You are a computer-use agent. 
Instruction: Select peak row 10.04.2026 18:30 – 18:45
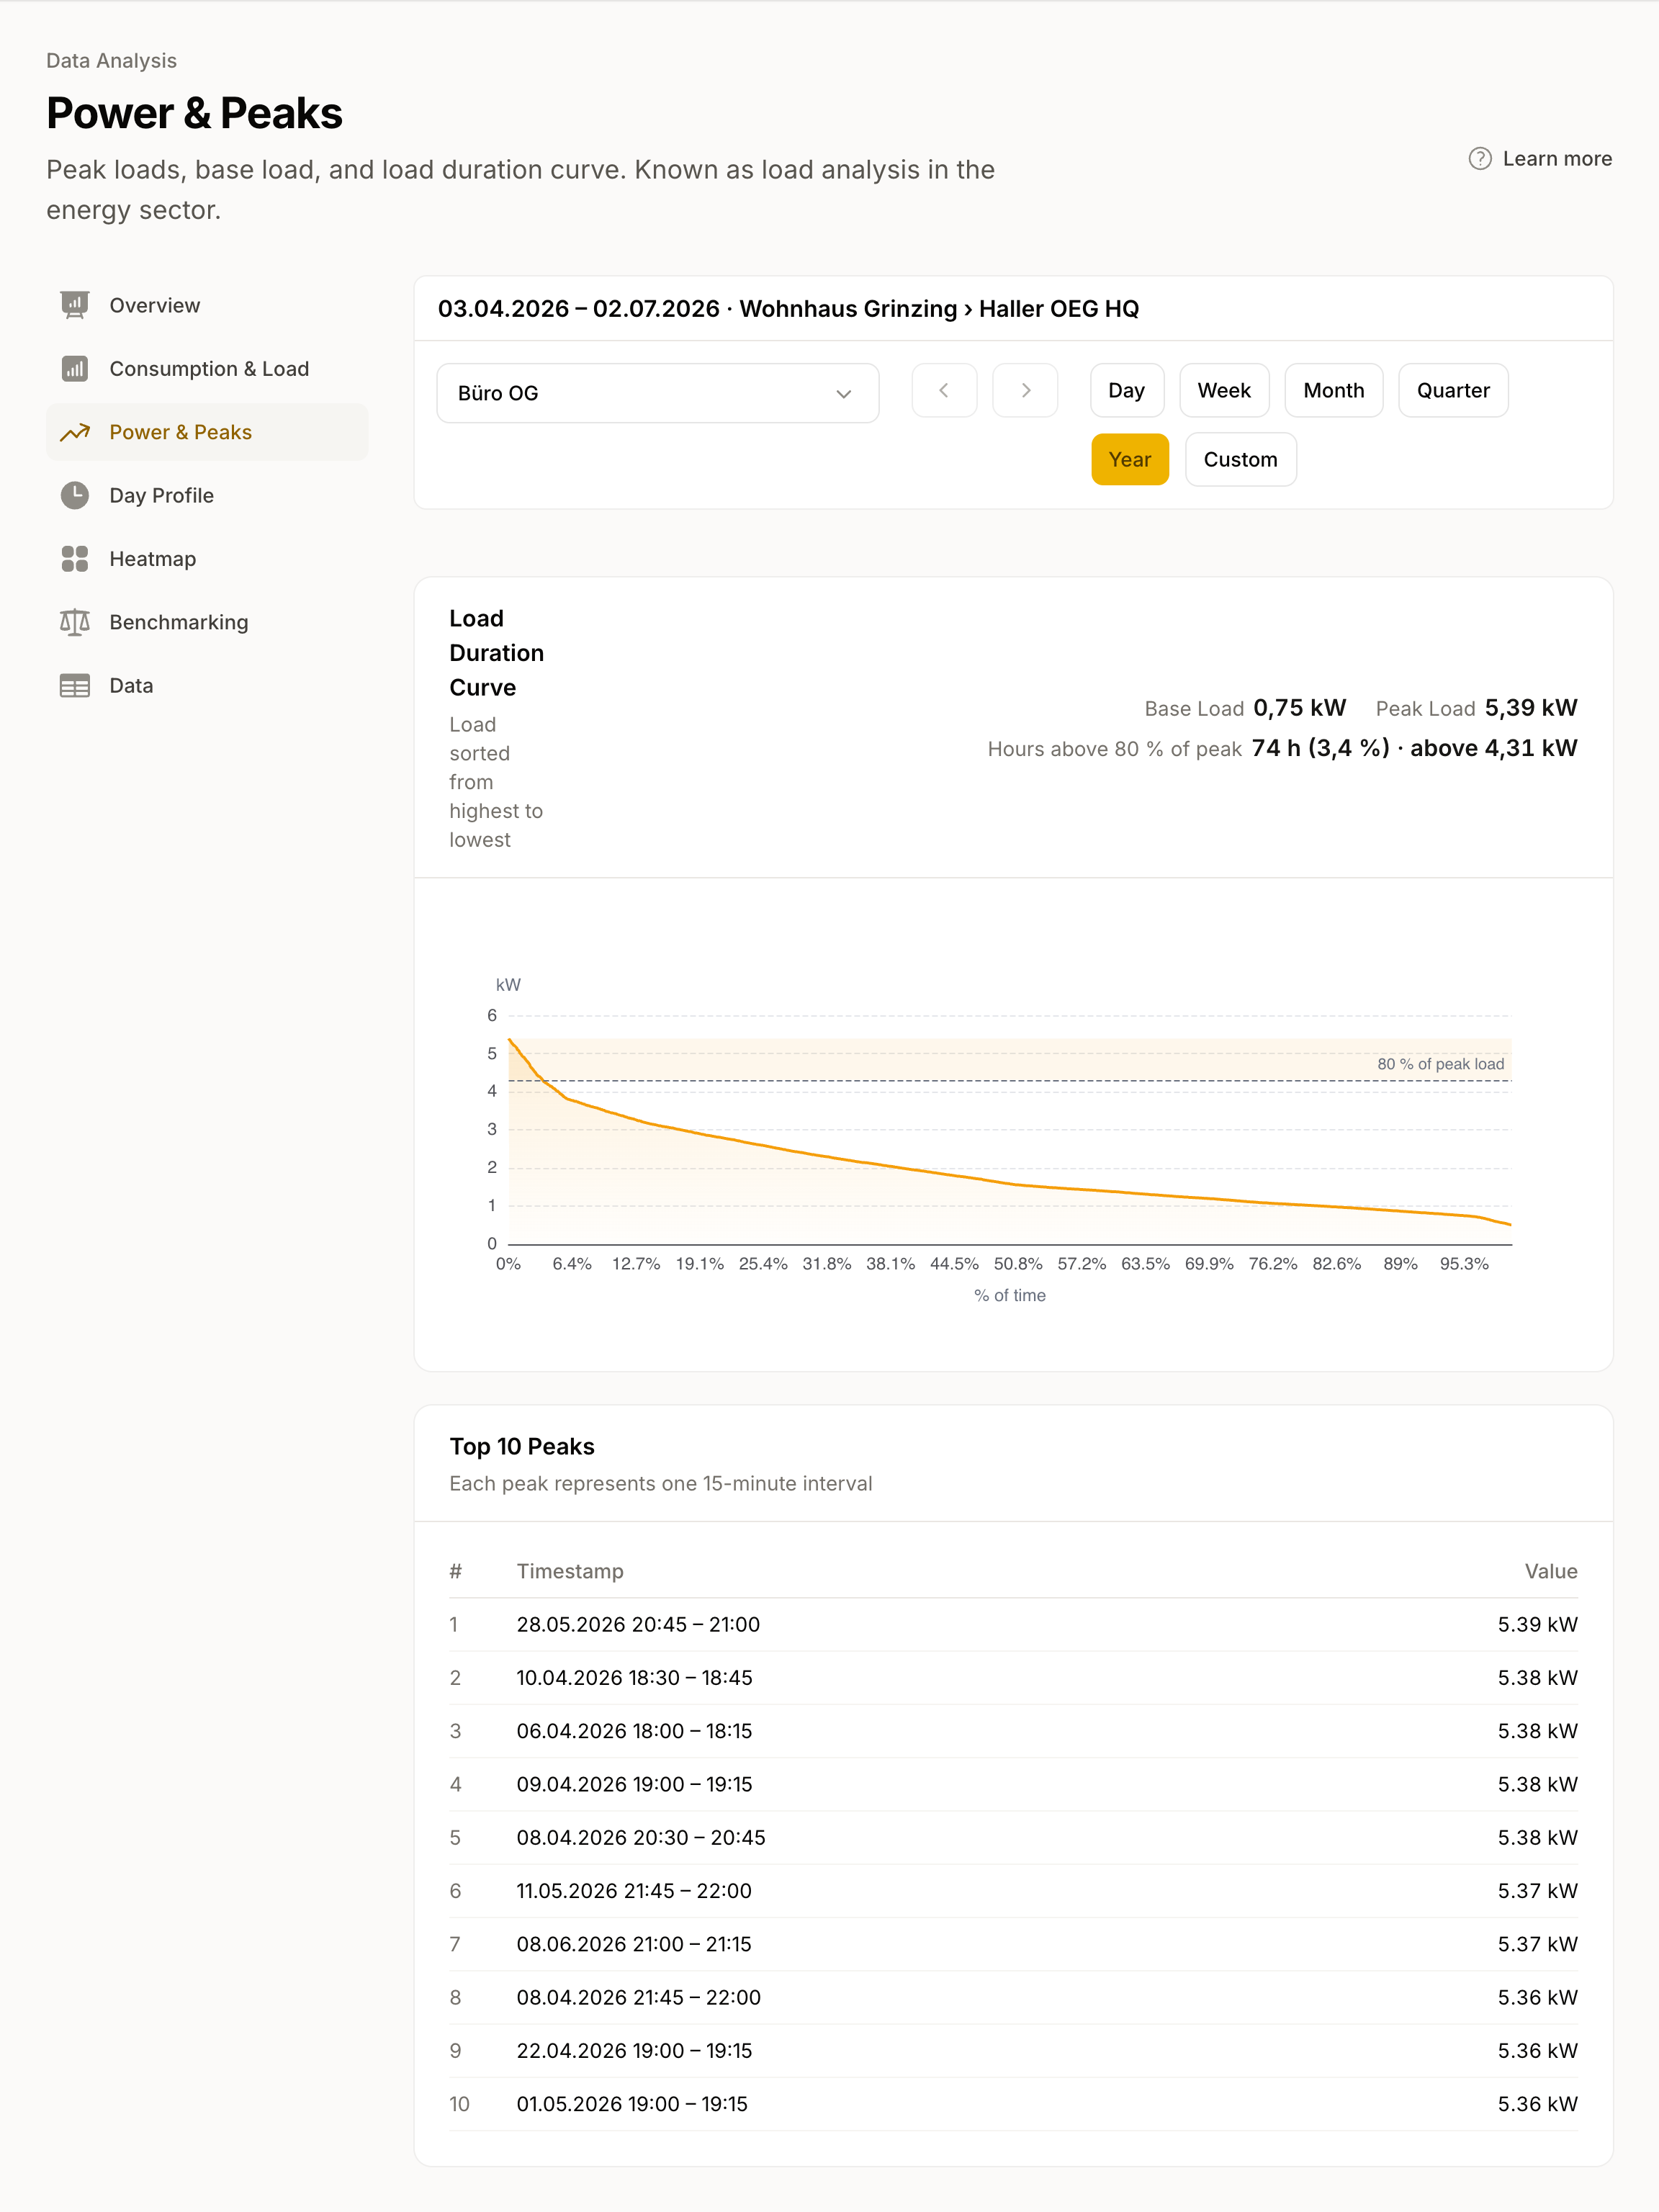[x=1013, y=1678]
